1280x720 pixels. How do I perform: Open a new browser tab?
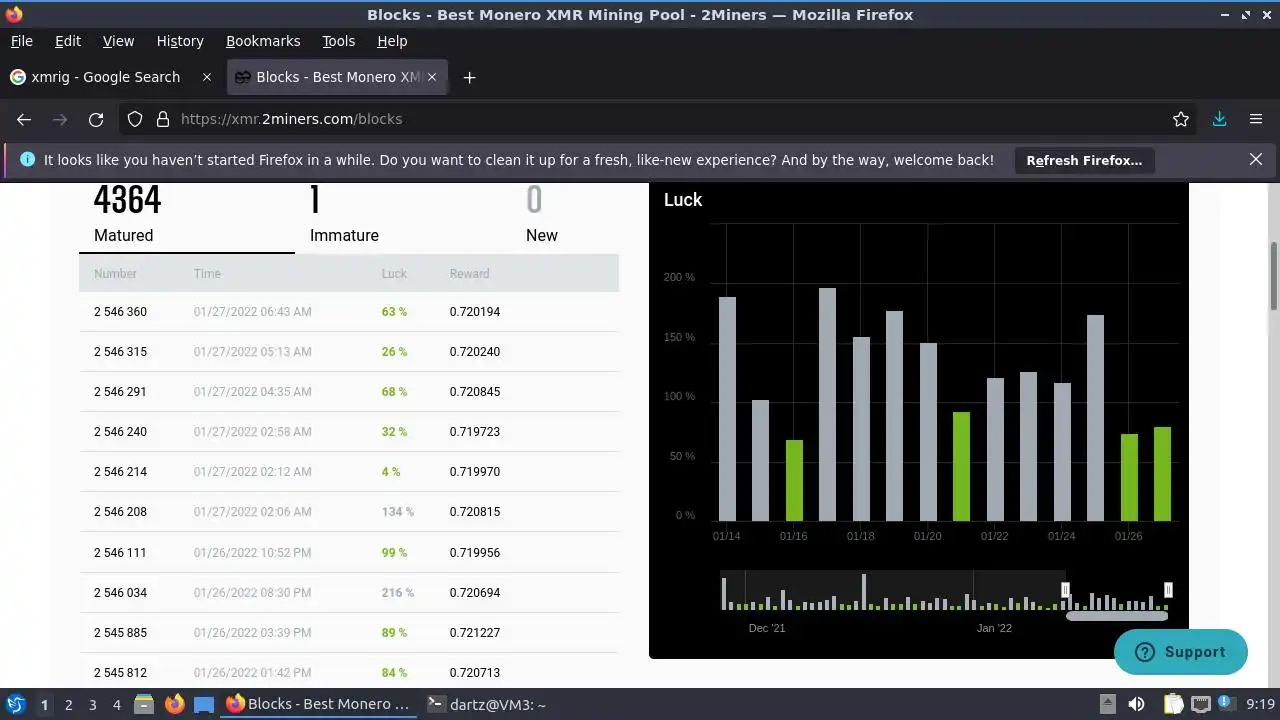pyautogui.click(x=469, y=77)
